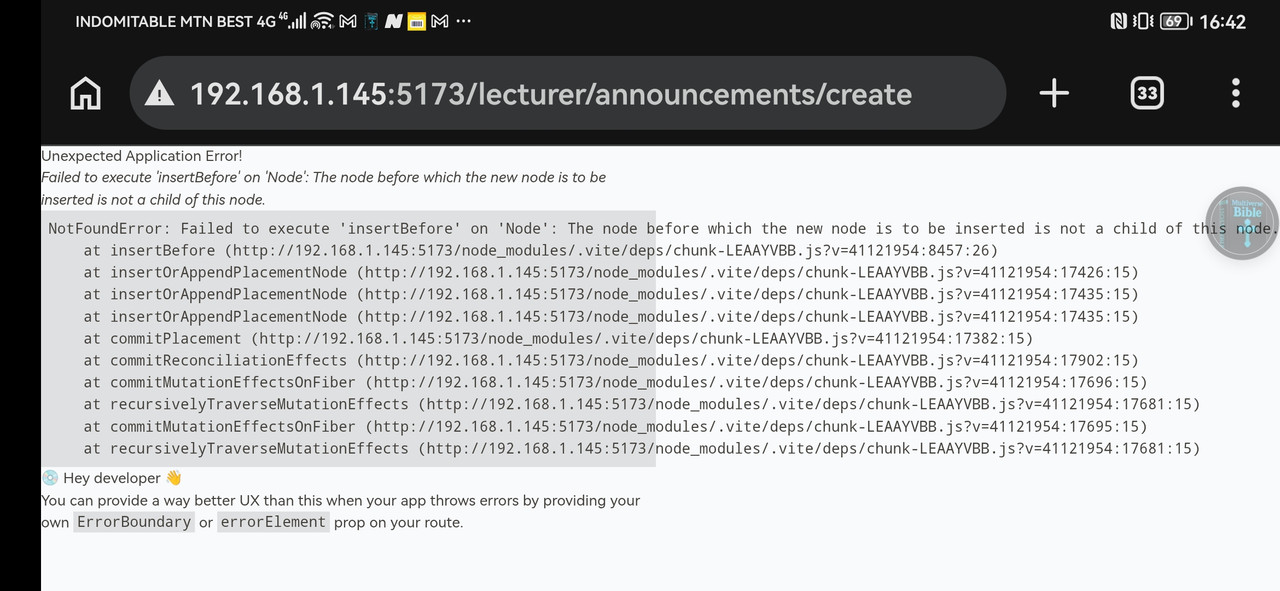Click the 'Hey developer' text
Screen dimensions: 1280x591
(112, 478)
